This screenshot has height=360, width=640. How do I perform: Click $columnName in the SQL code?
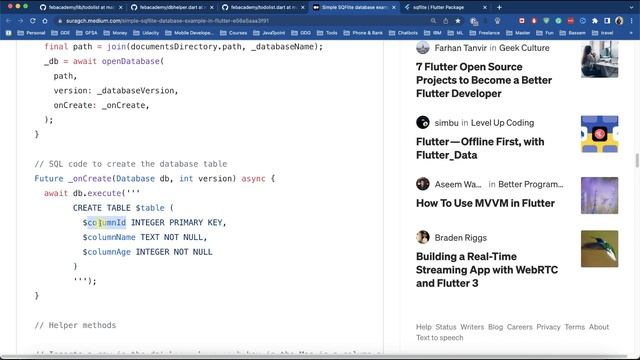pos(109,237)
